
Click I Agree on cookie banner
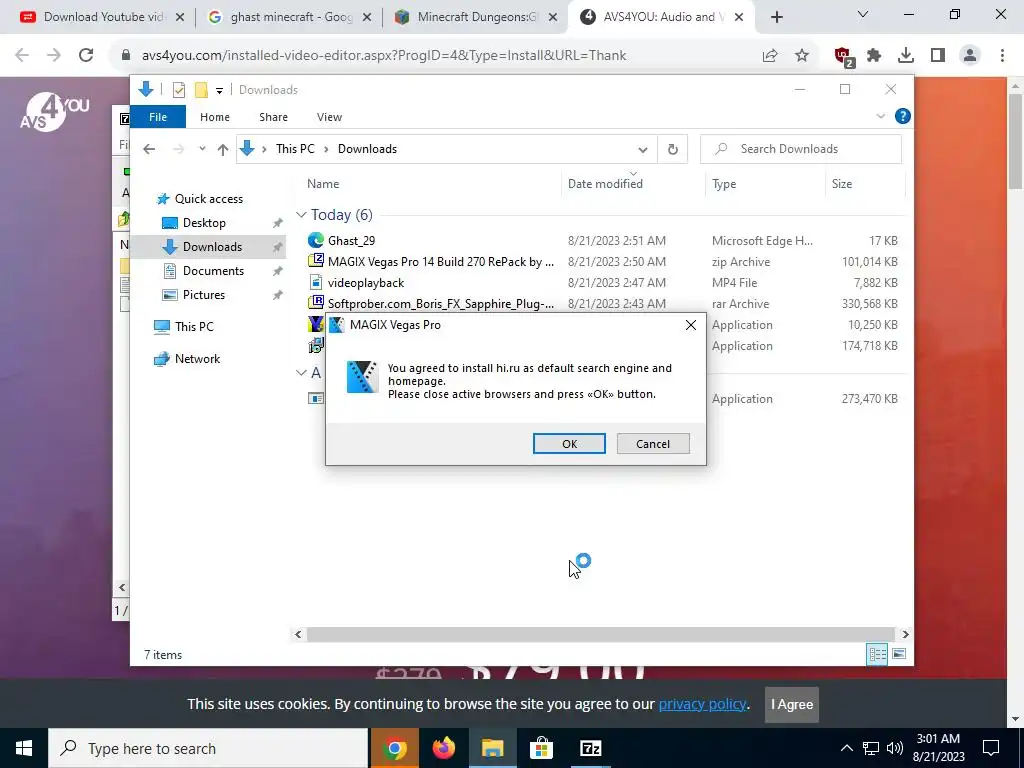tap(792, 704)
